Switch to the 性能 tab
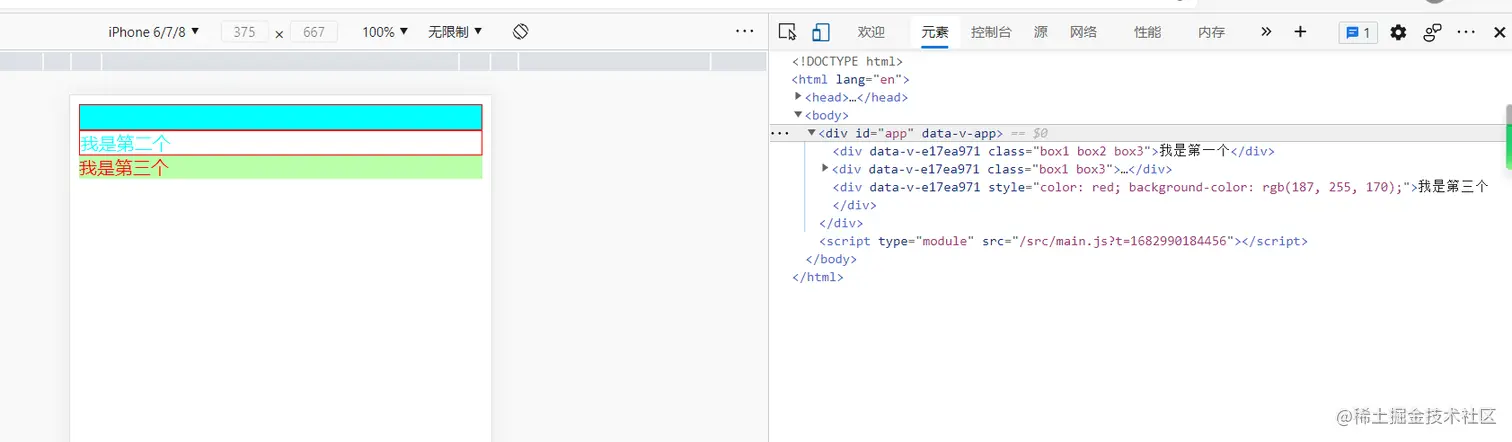Screen dimensions: 1512x442 1147,32
